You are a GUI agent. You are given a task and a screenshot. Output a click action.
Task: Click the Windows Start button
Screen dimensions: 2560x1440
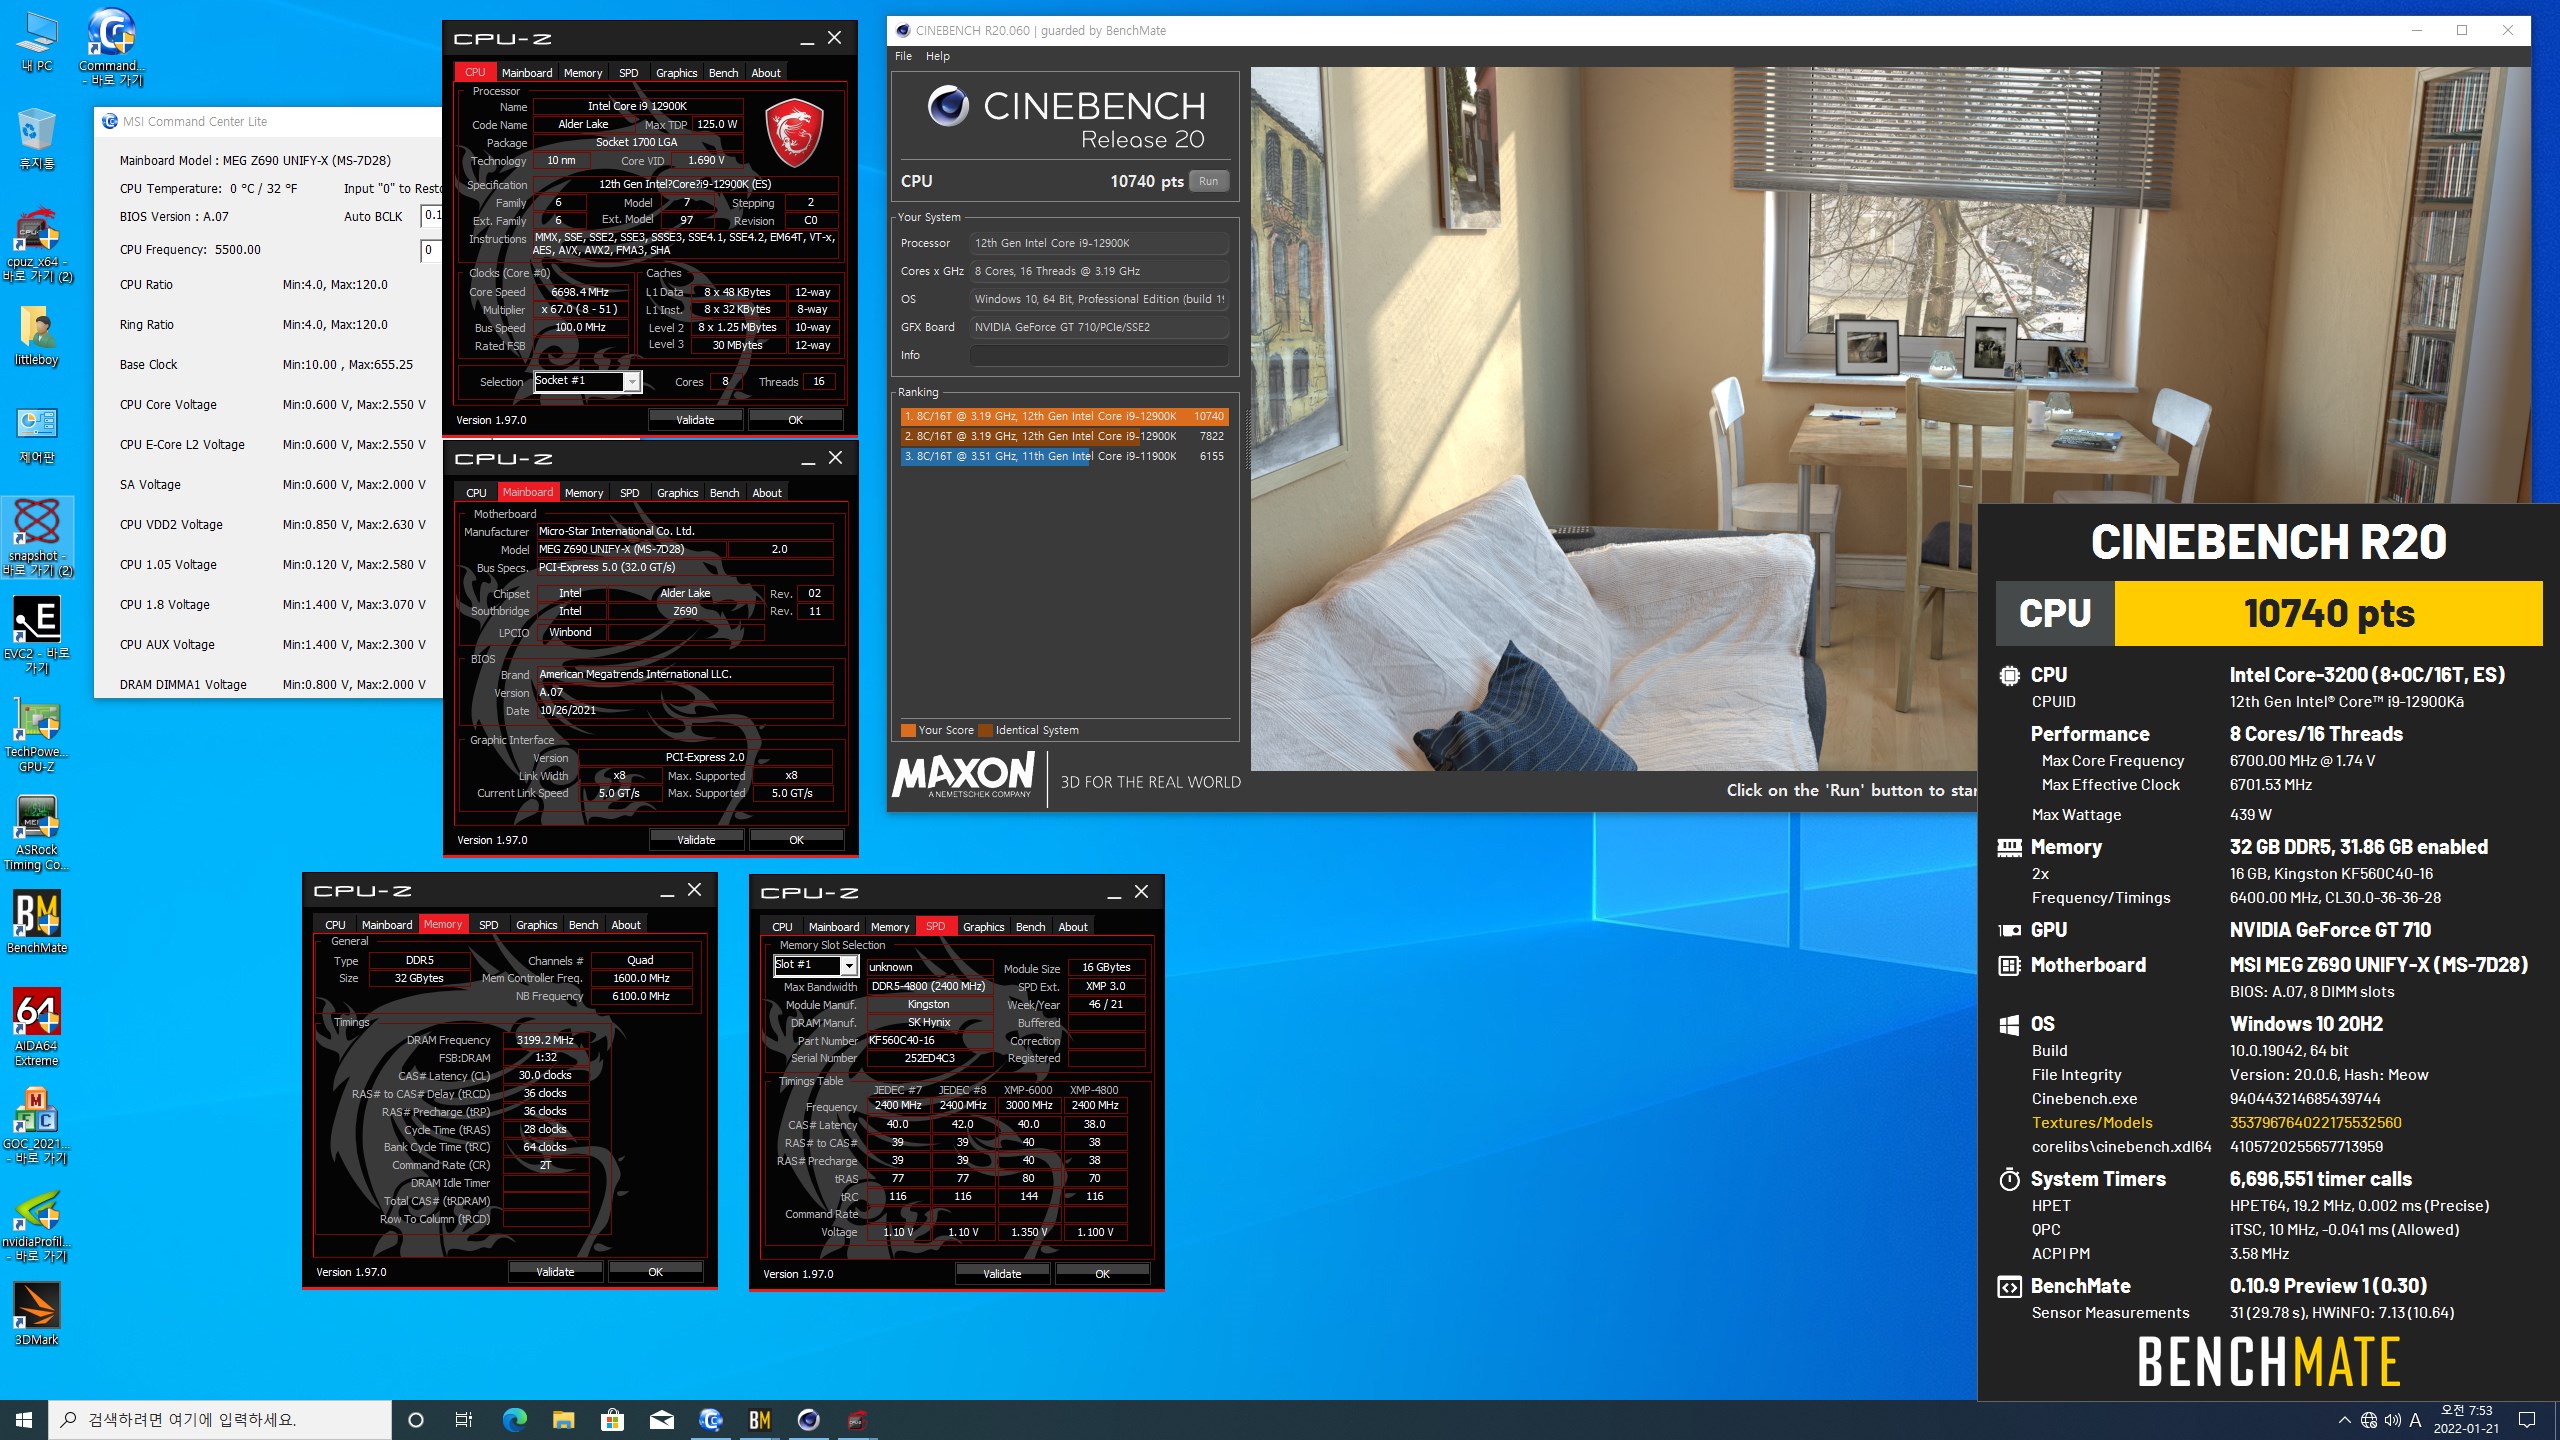24,1420
